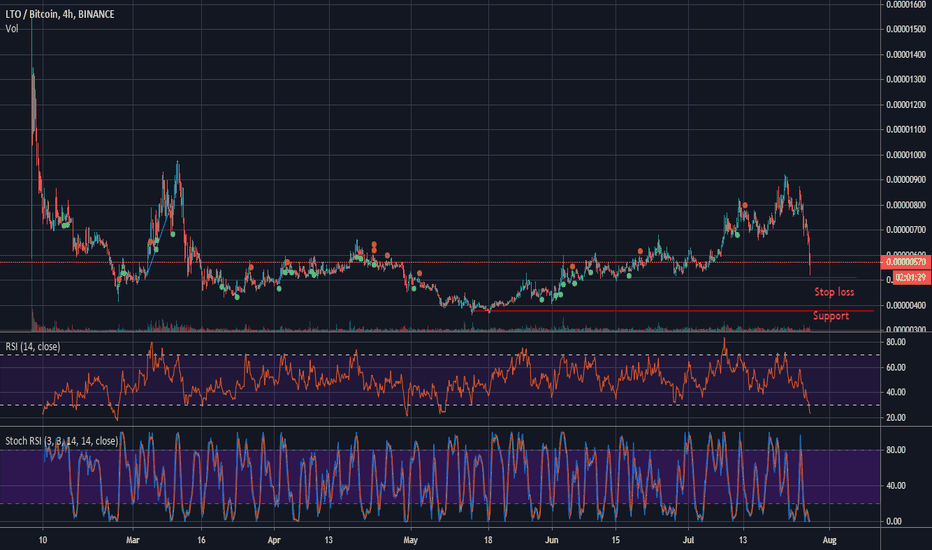Image resolution: width=932 pixels, height=550 pixels.
Task: Click the 0.00001300 price axis label
Action: pyautogui.click(x=906, y=79)
